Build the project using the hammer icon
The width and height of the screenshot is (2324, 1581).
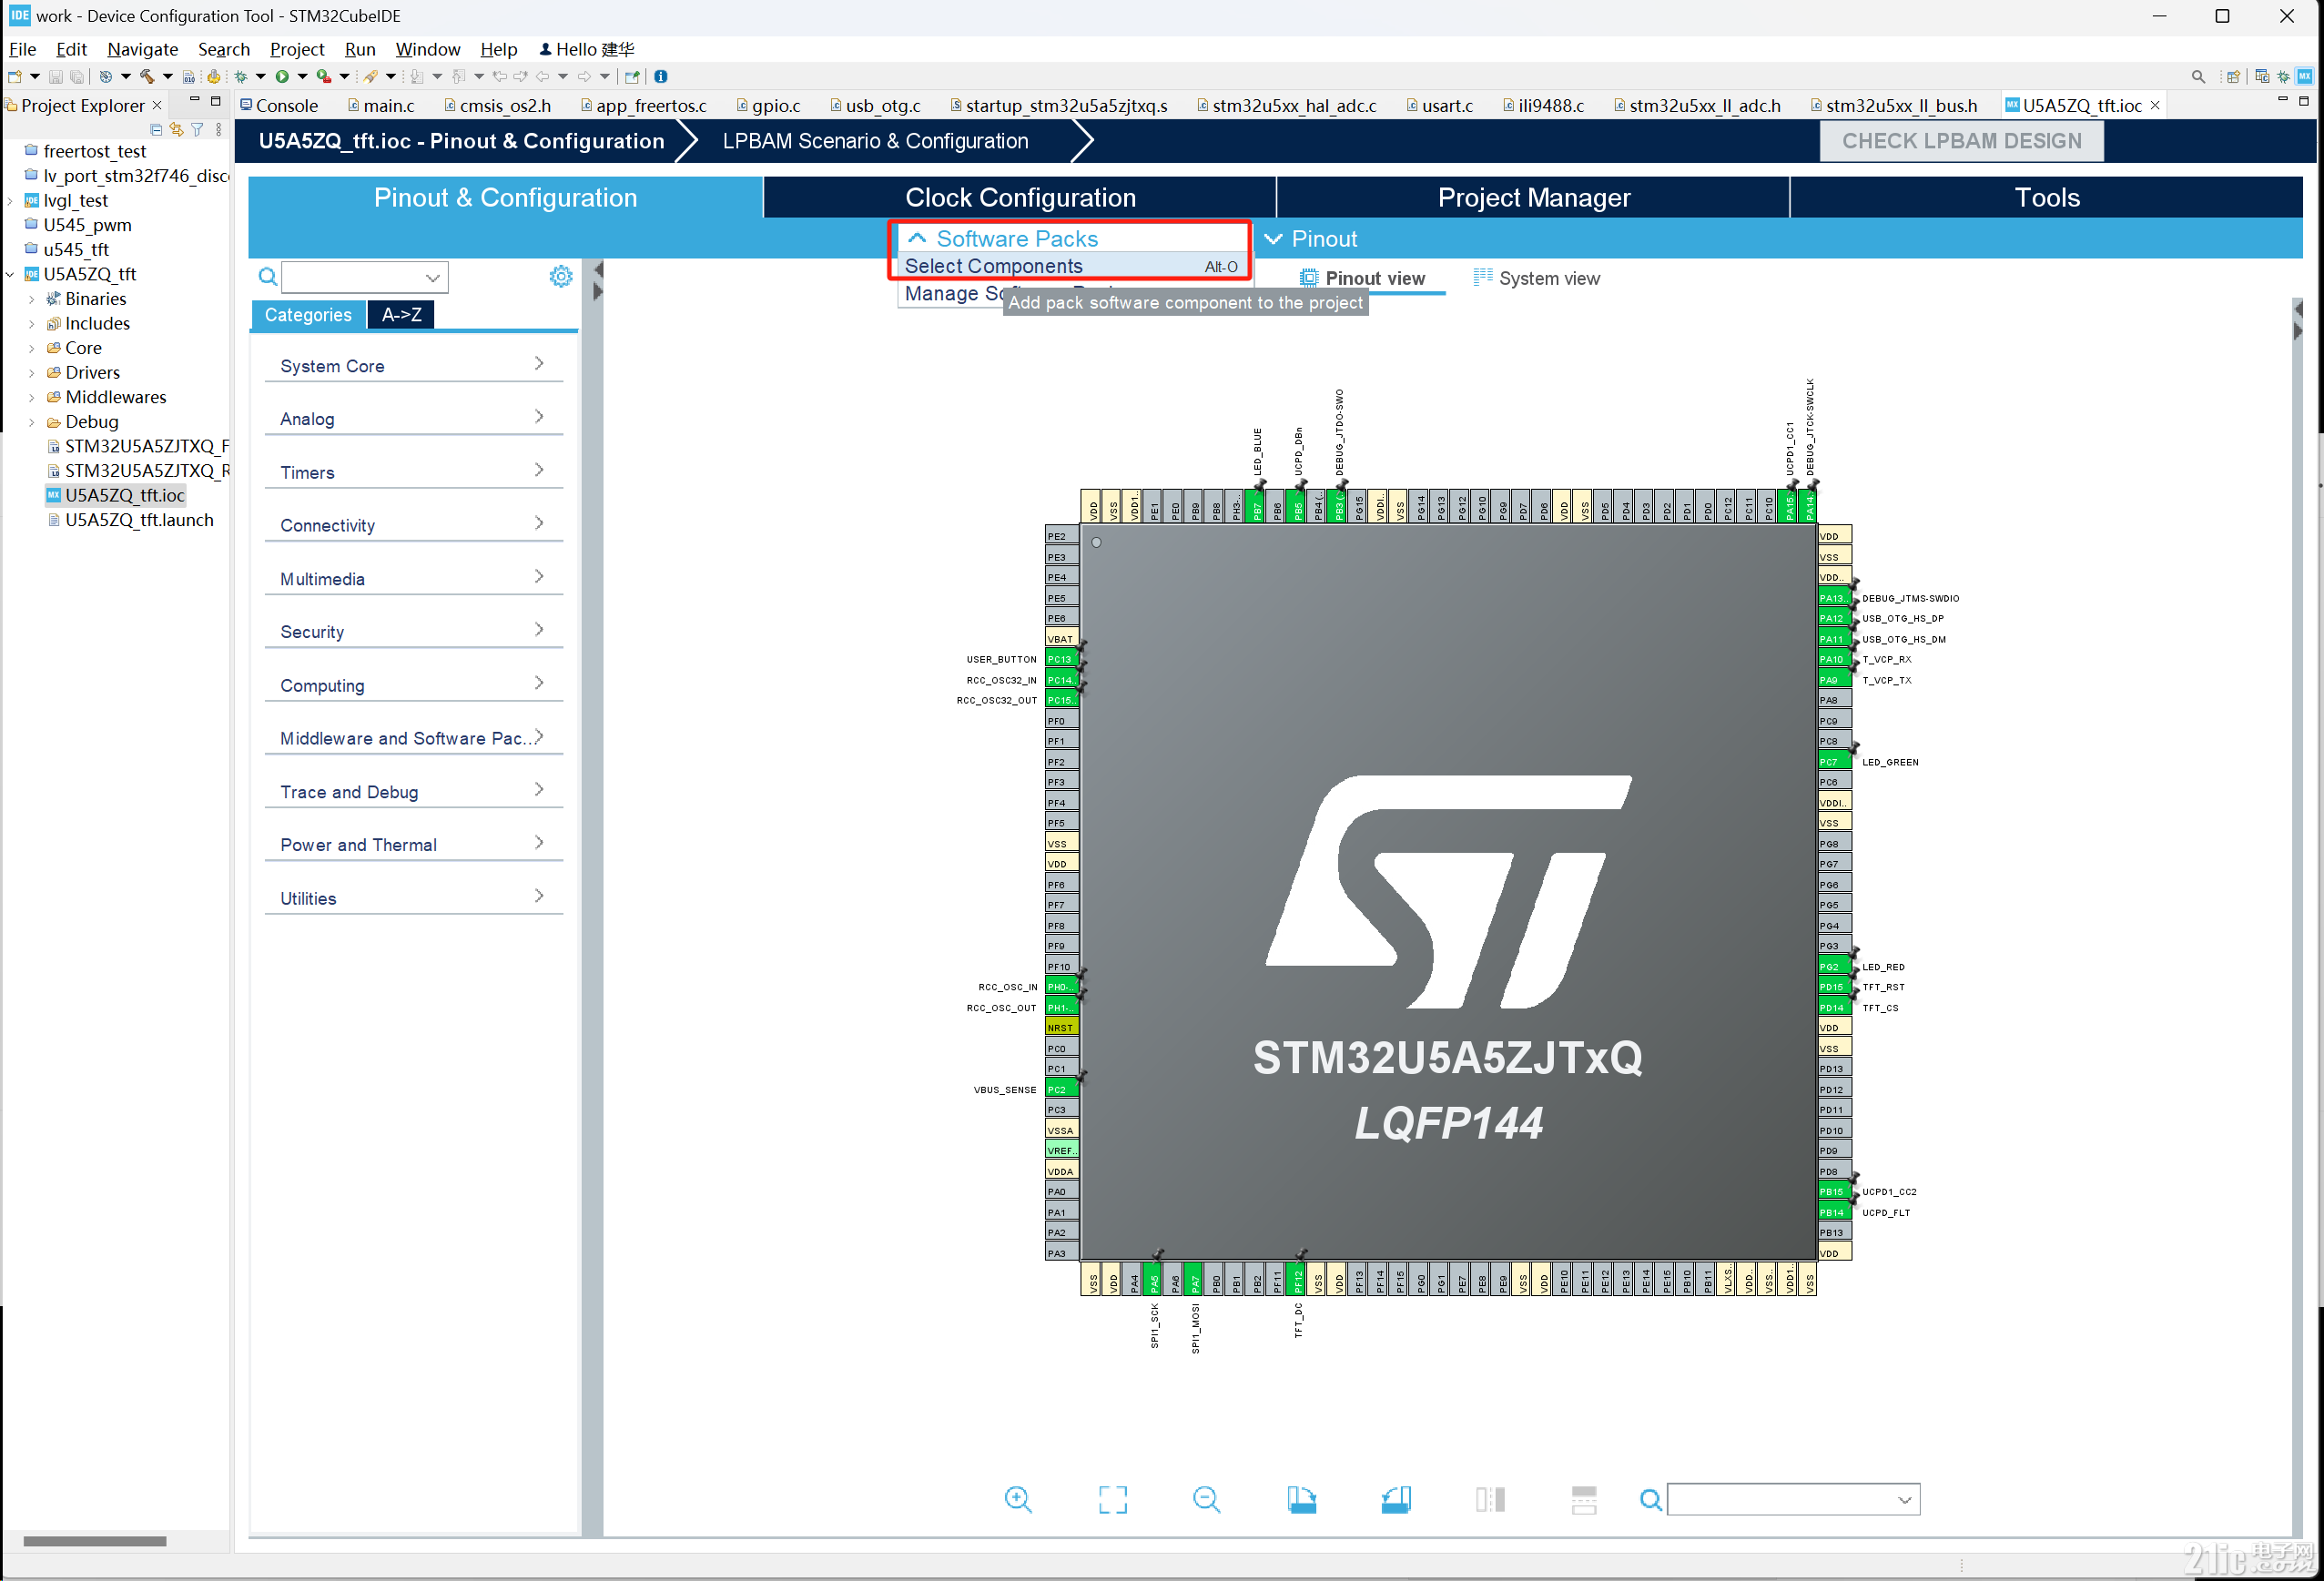click(x=148, y=76)
